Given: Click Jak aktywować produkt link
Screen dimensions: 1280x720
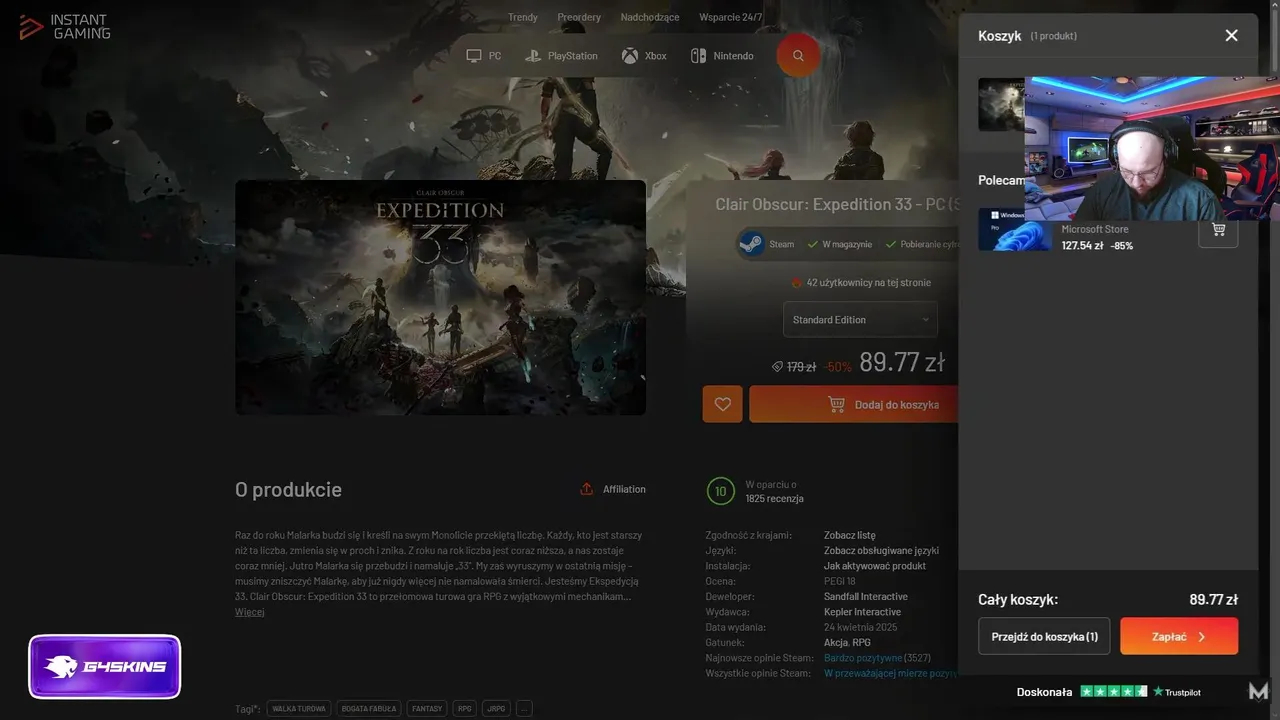Looking at the screenshot, I should point(874,566).
